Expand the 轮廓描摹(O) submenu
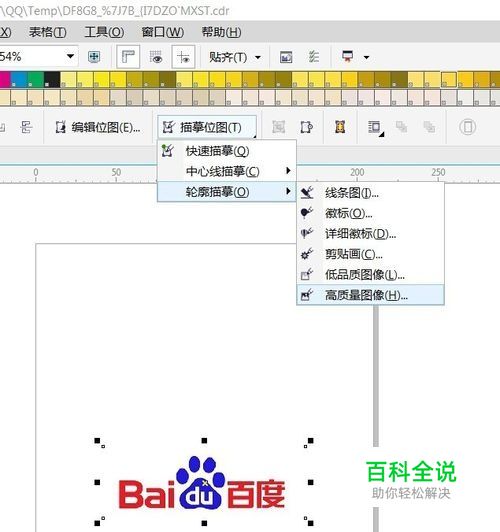 click(227, 192)
